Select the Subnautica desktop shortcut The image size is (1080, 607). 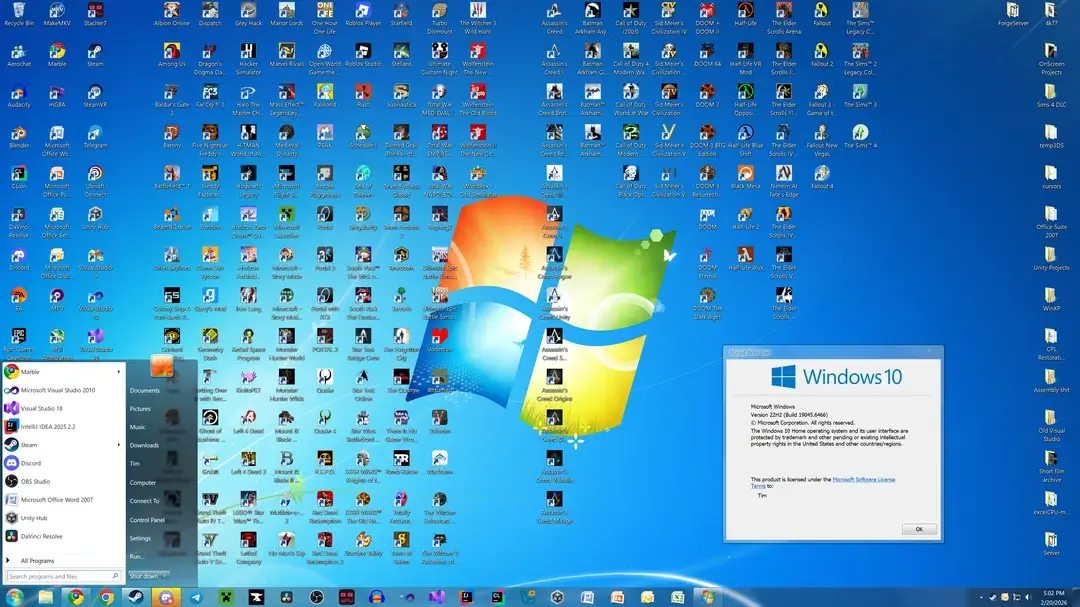pyautogui.click(x=401, y=96)
